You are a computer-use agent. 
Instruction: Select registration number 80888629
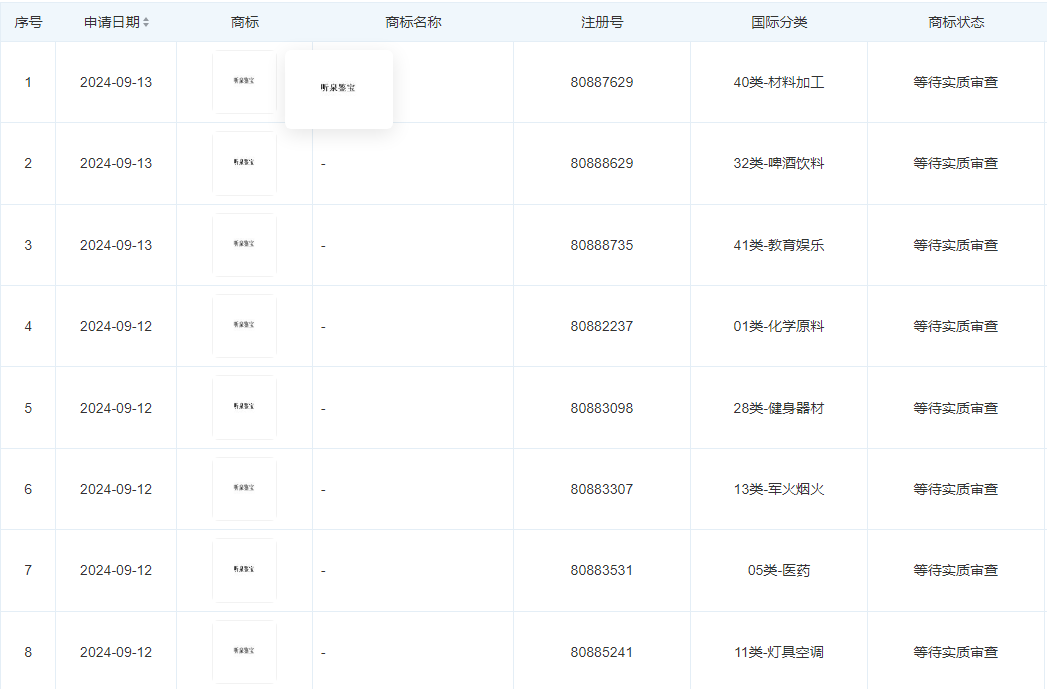pyautogui.click(x=602, y=164)
